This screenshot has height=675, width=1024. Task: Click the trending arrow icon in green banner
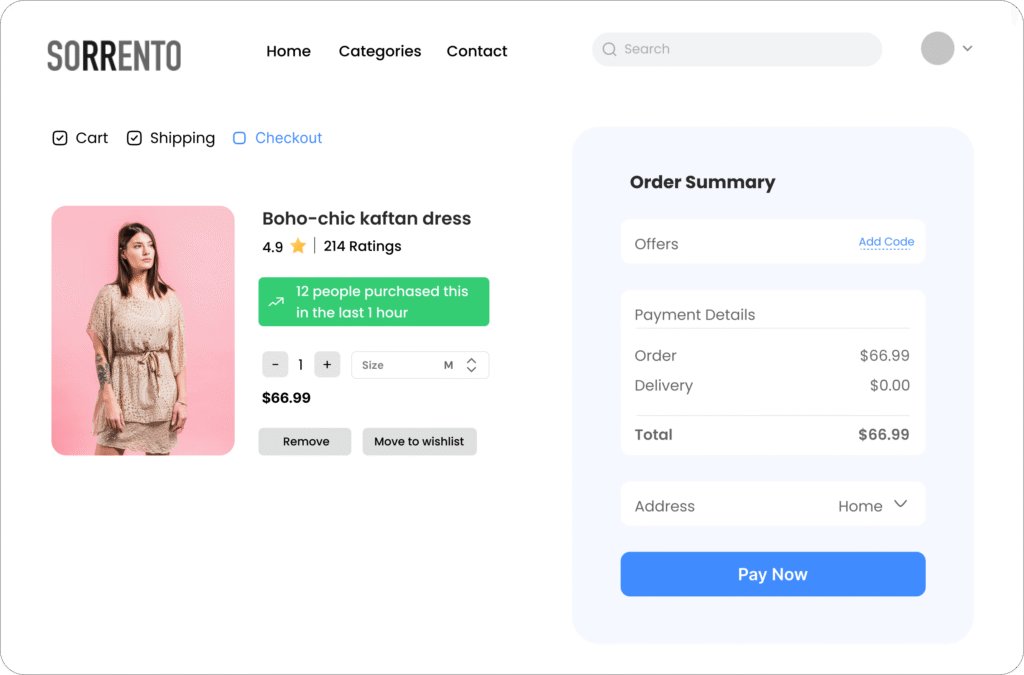pyautogui.click(x=277, y=302)
